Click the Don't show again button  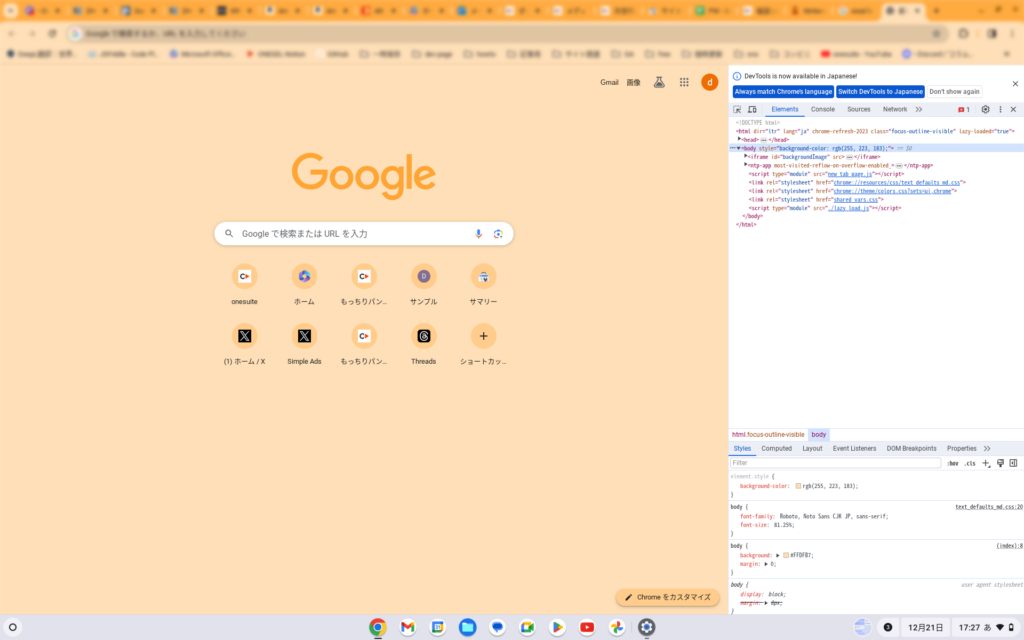(954, 91)
